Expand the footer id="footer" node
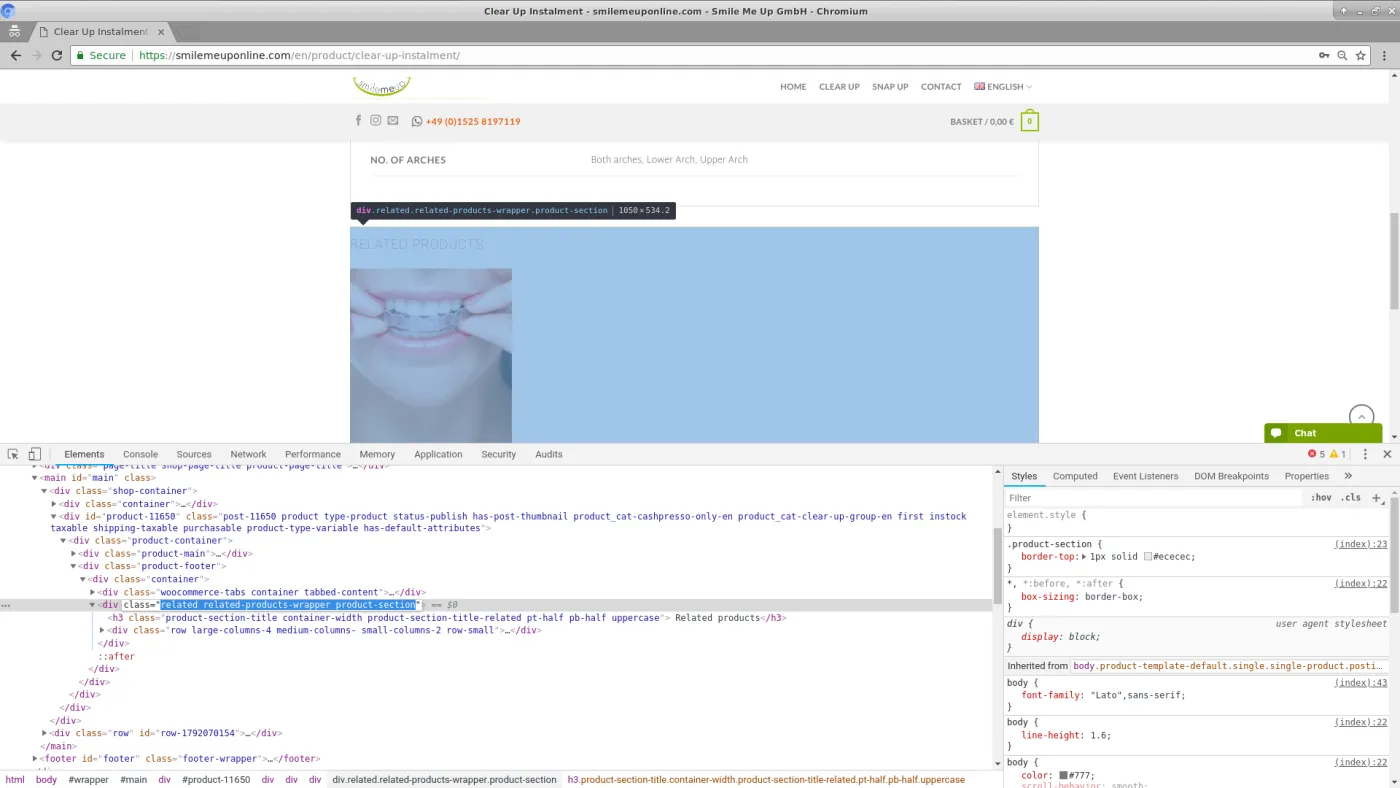The height and width of the screenshot is (788, 1400). [35, 759]
